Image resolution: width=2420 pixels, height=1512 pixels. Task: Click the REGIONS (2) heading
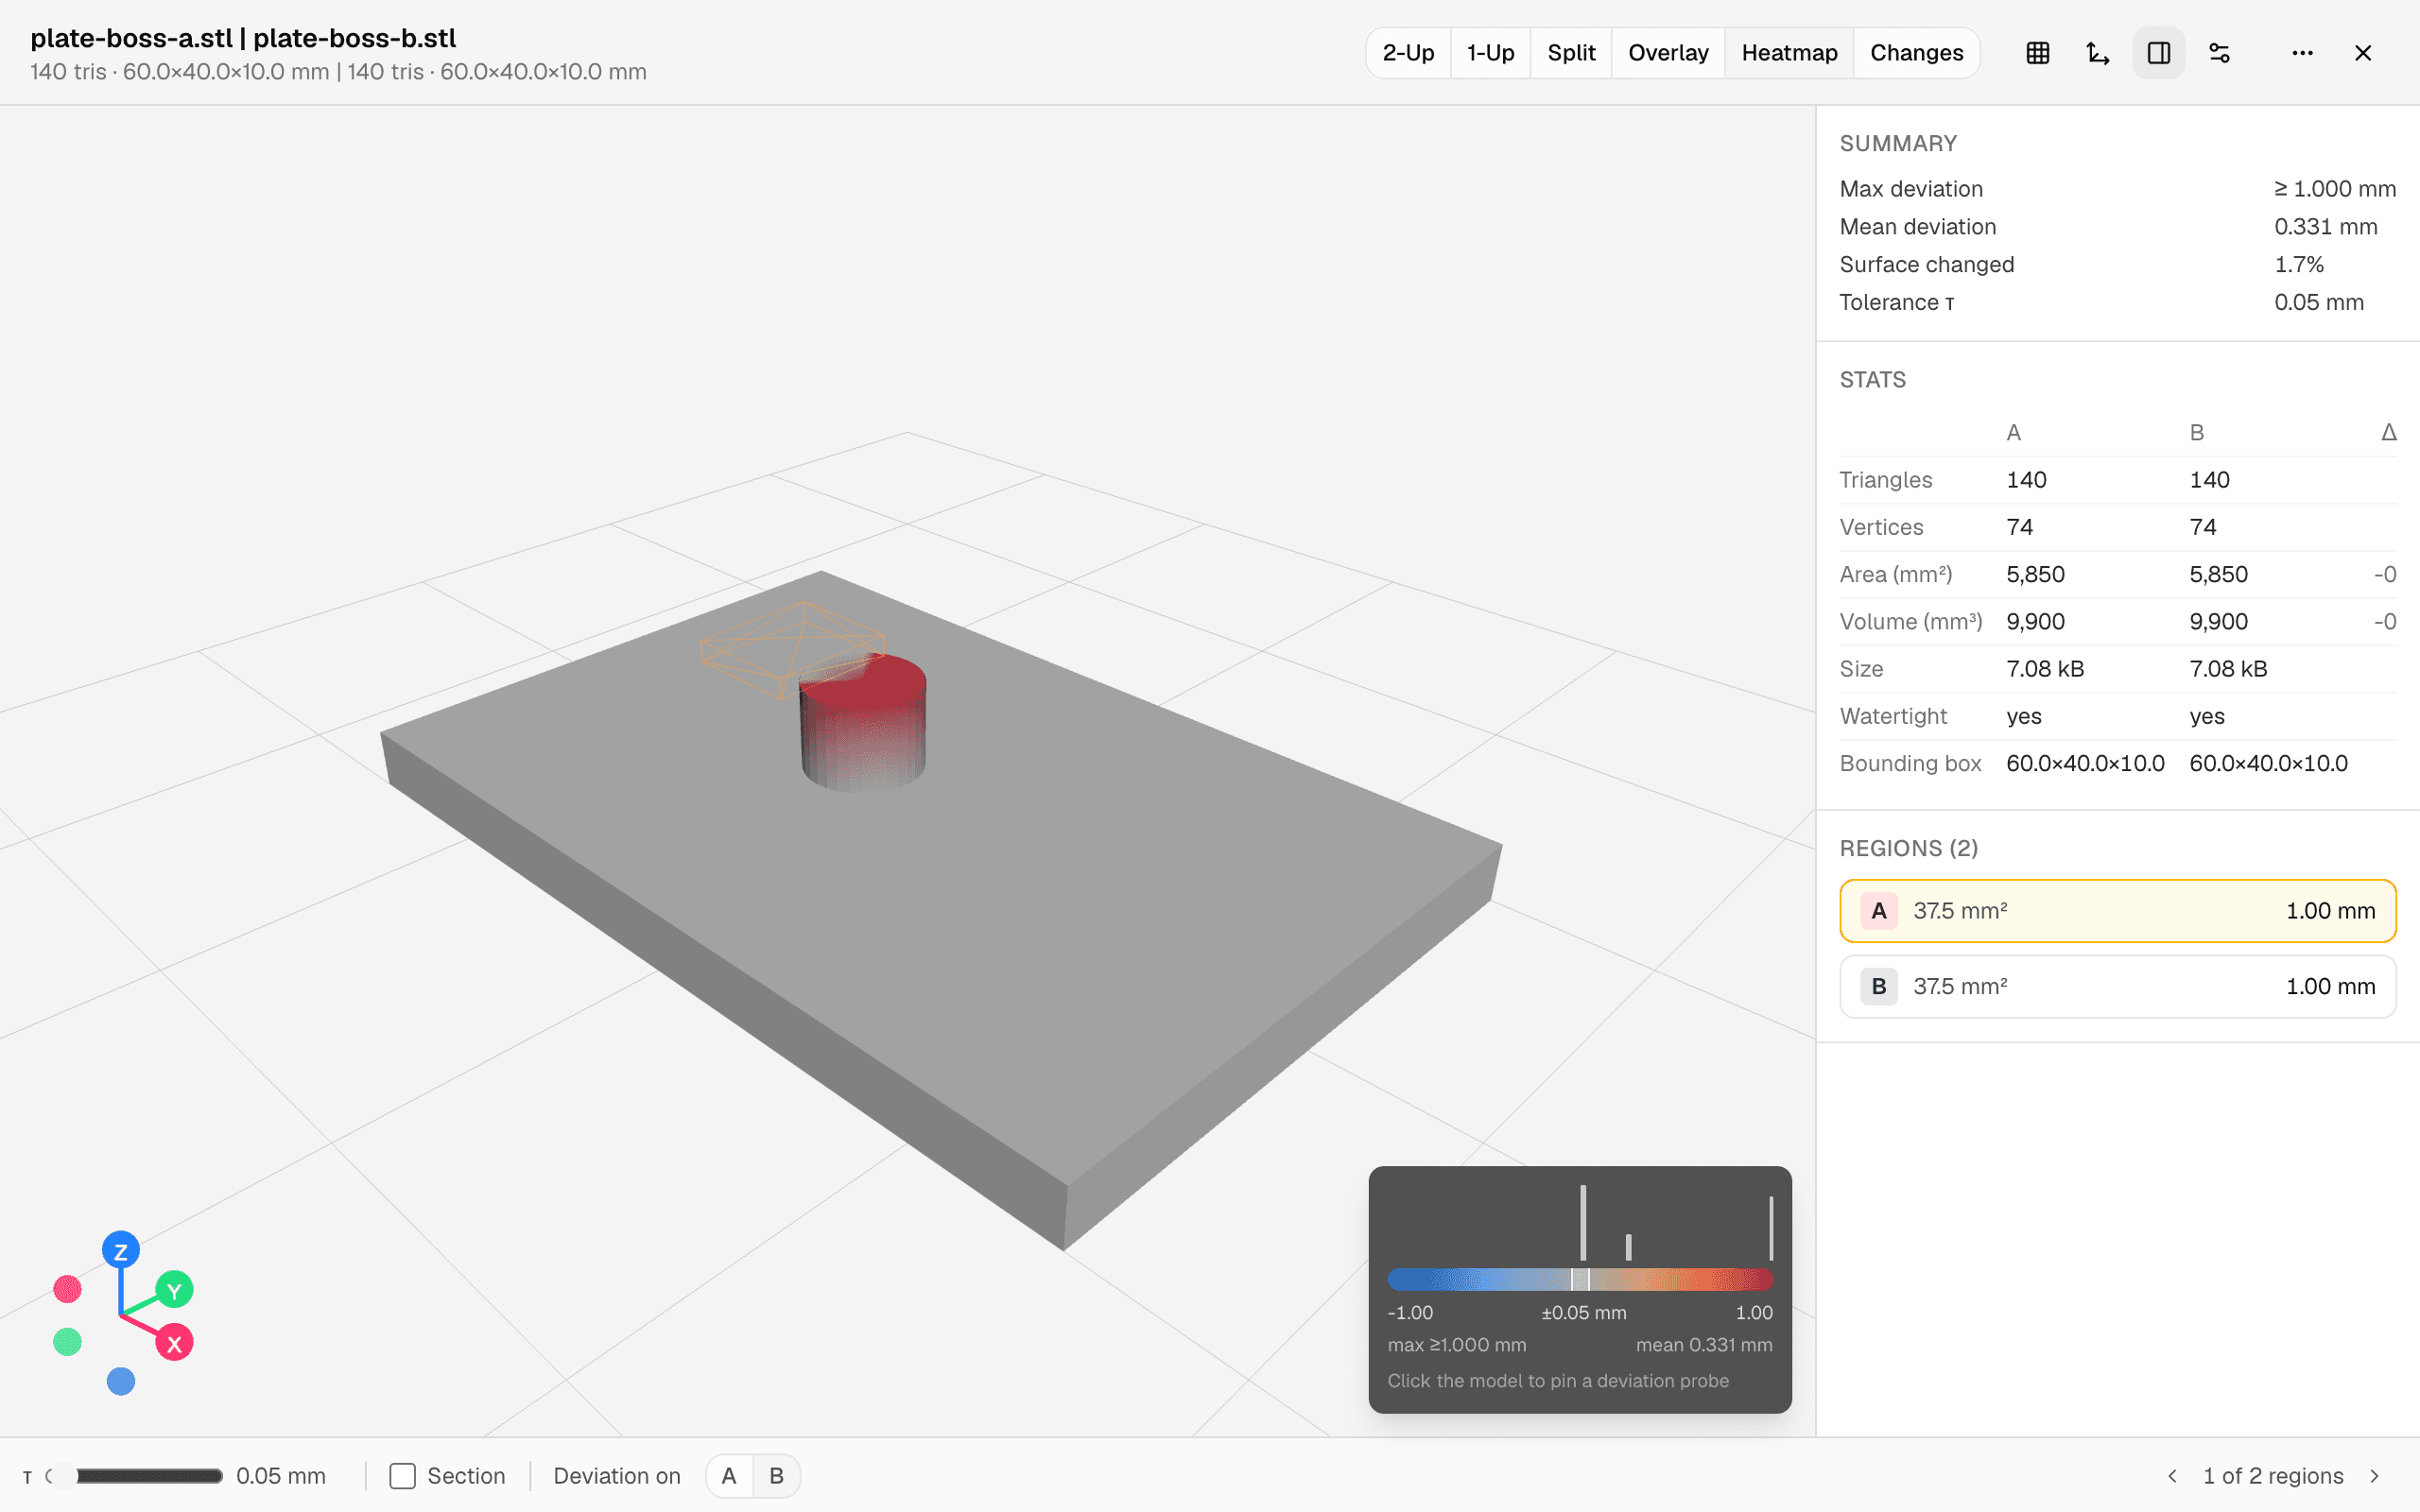coord(1909,848)
